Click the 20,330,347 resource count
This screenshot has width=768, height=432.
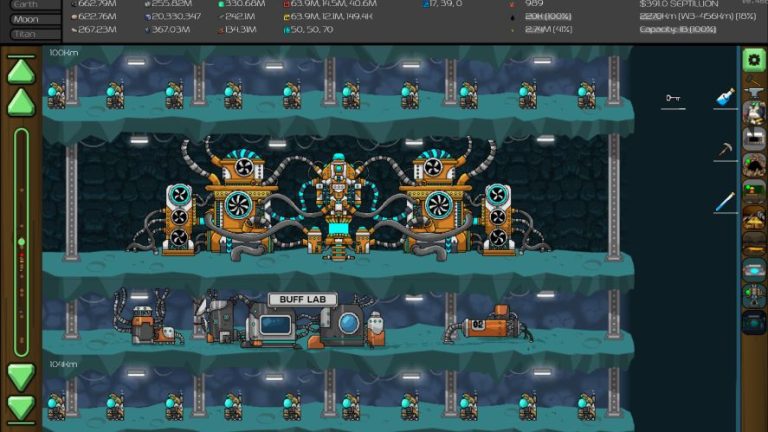[176, 17]
